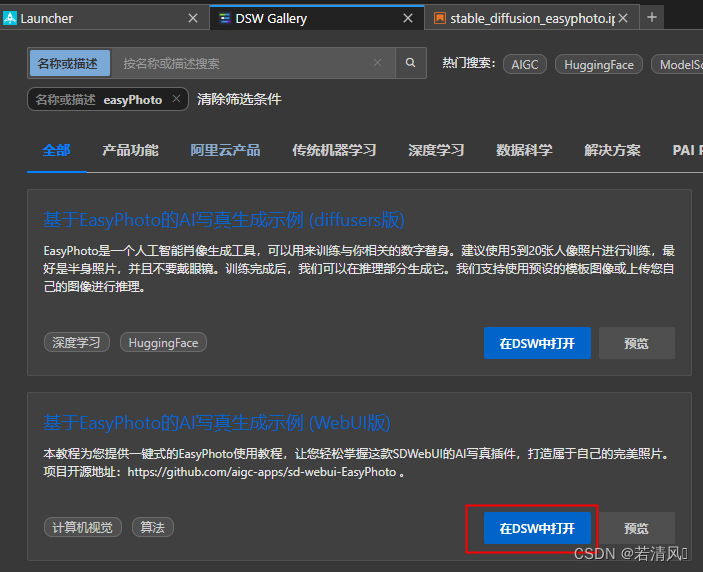Click the notebook icon on stable_diffusion_easyphoto tab
This screenshot has height=572, width=703.
(440, 18)
